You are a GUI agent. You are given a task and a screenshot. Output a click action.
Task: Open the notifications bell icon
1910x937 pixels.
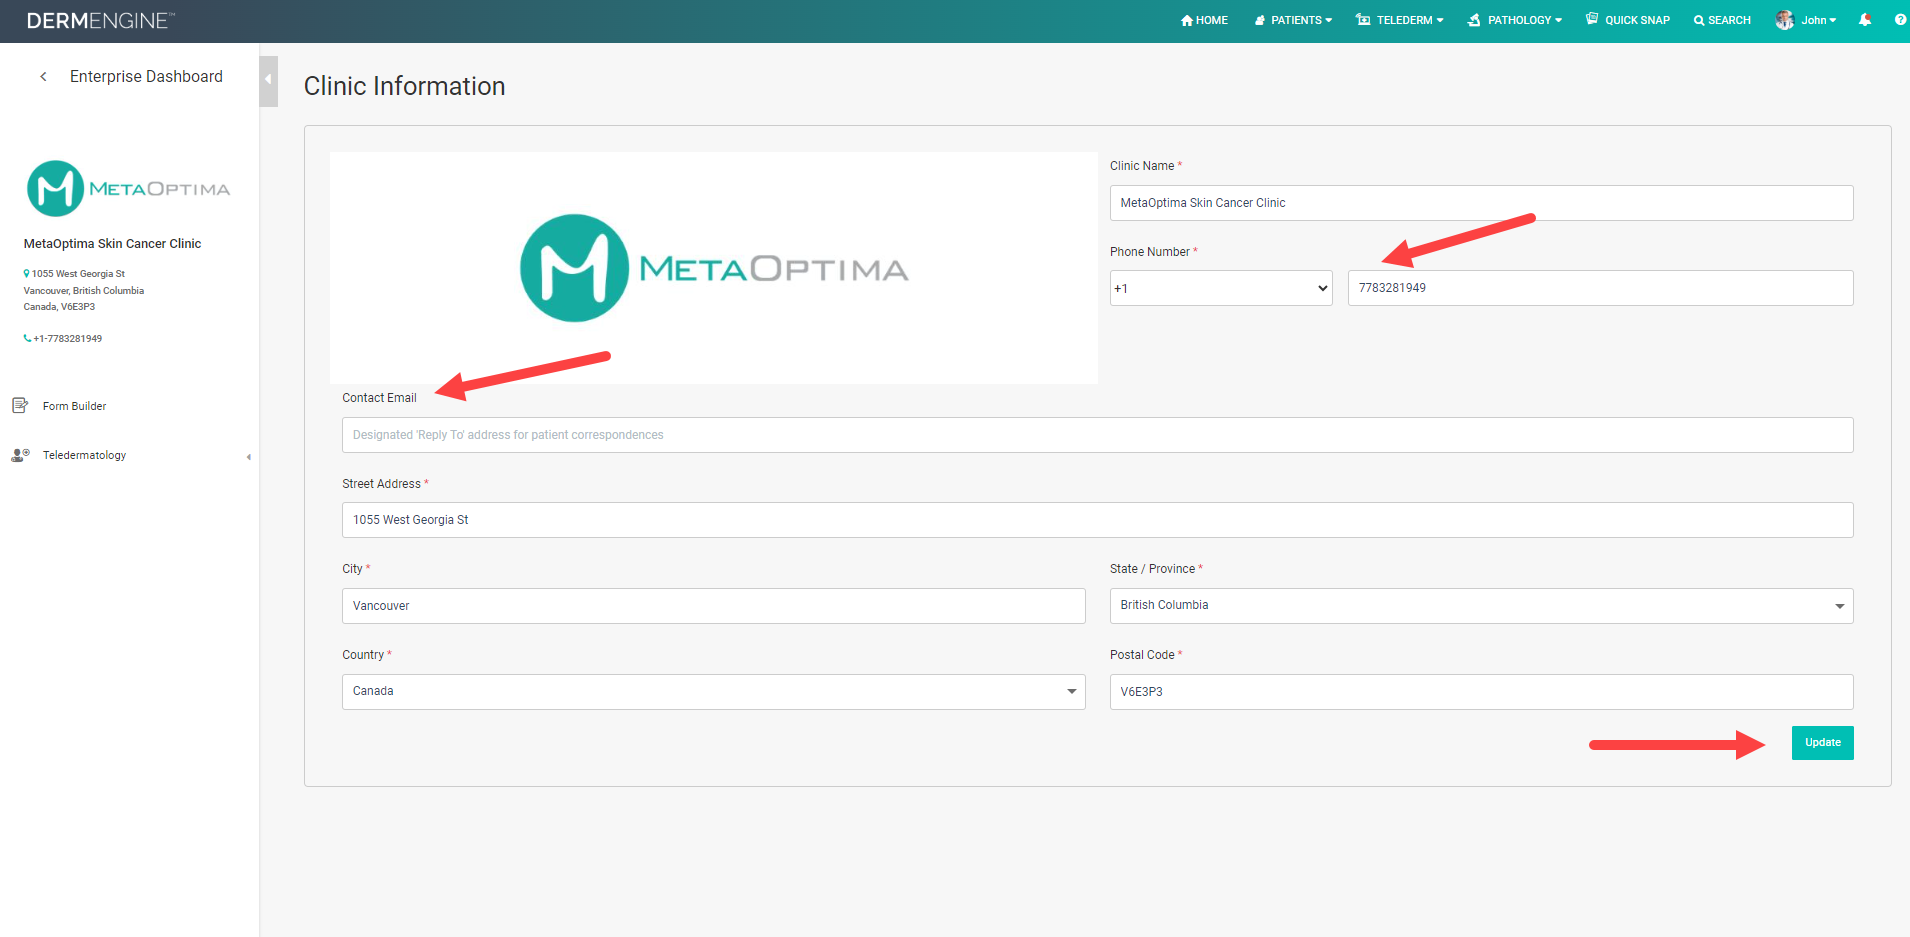(x=1865, y=19)
